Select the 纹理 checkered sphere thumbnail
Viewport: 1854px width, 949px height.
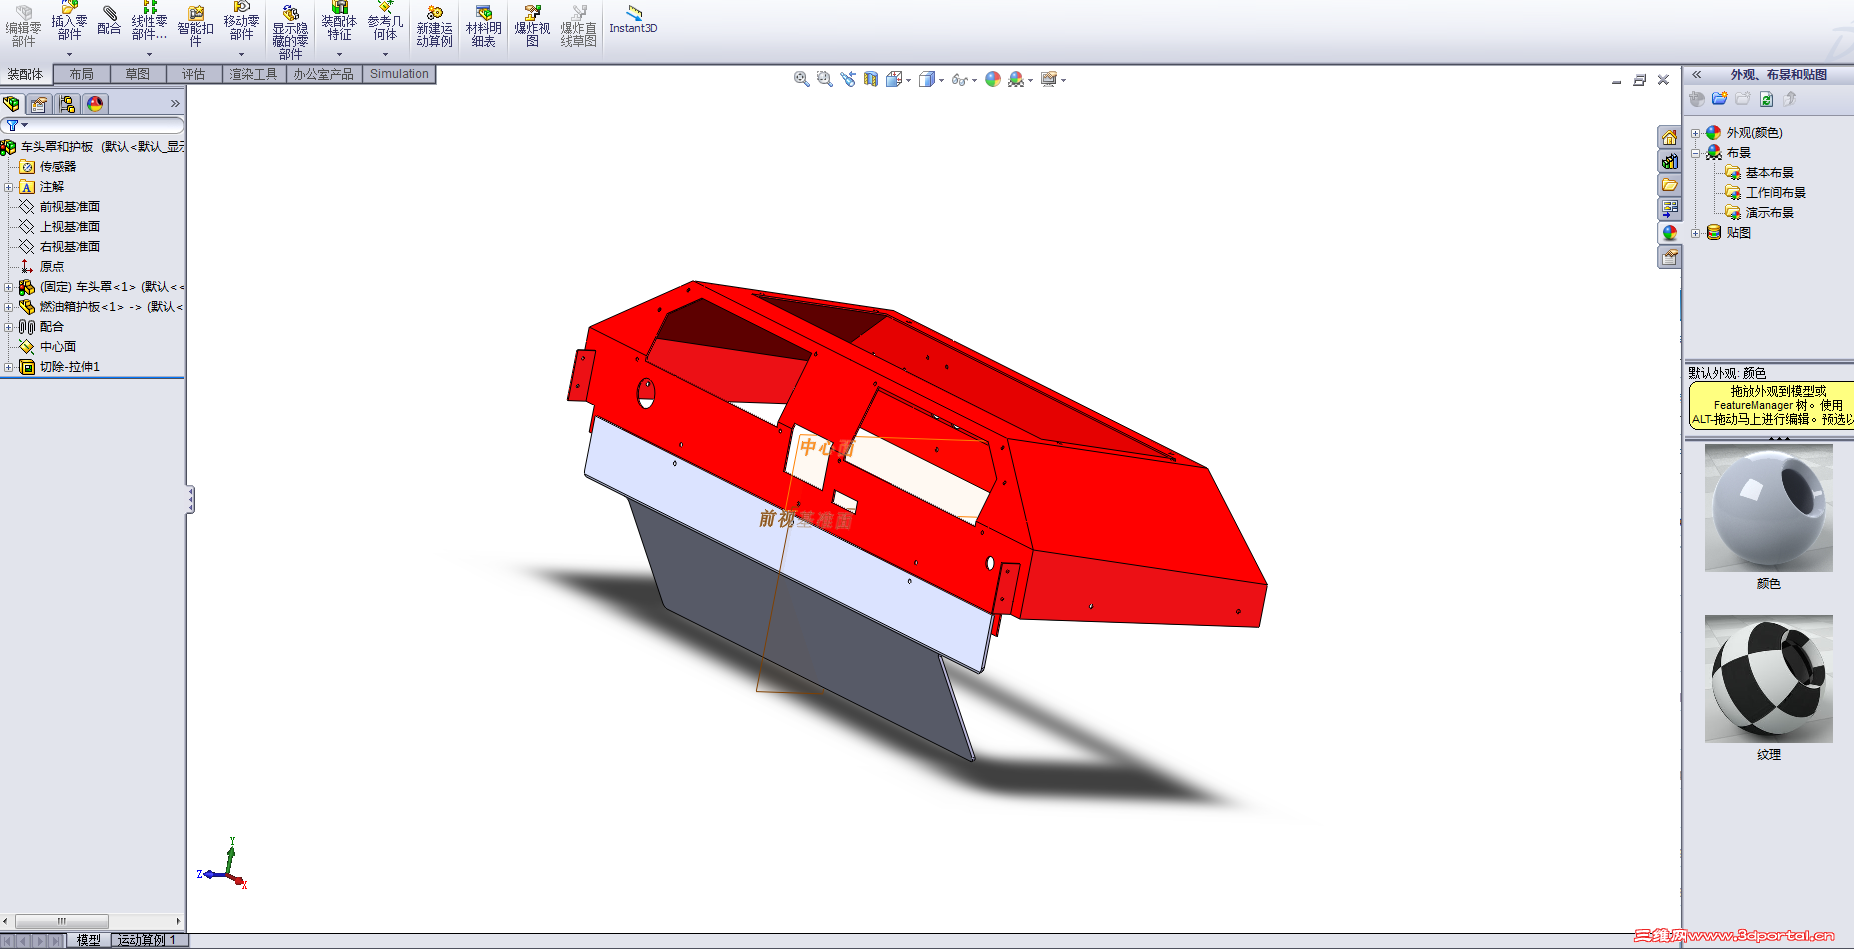tap(1769, 679)
